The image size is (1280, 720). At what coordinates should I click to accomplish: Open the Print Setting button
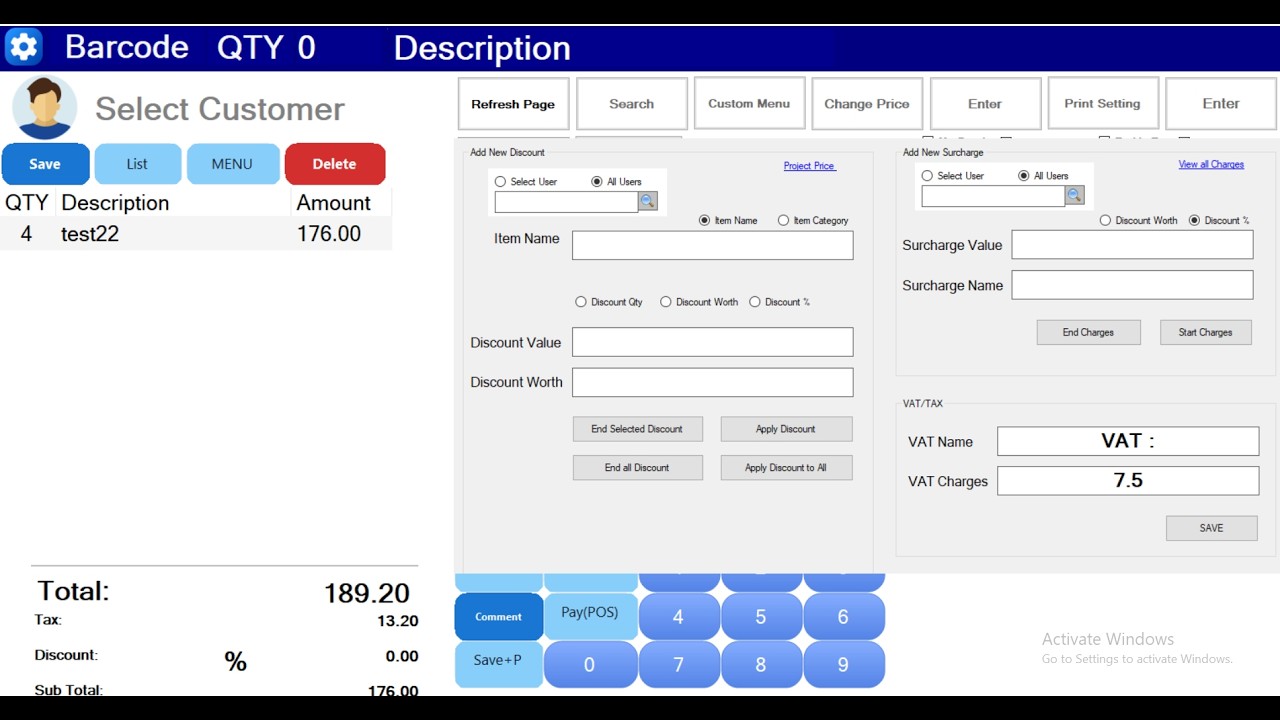click(1103, 103)
